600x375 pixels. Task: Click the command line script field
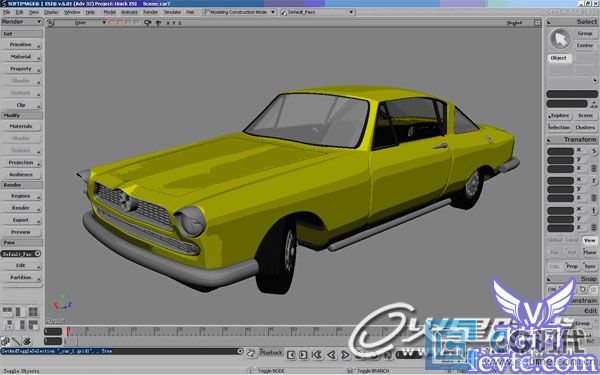point(119,351)
